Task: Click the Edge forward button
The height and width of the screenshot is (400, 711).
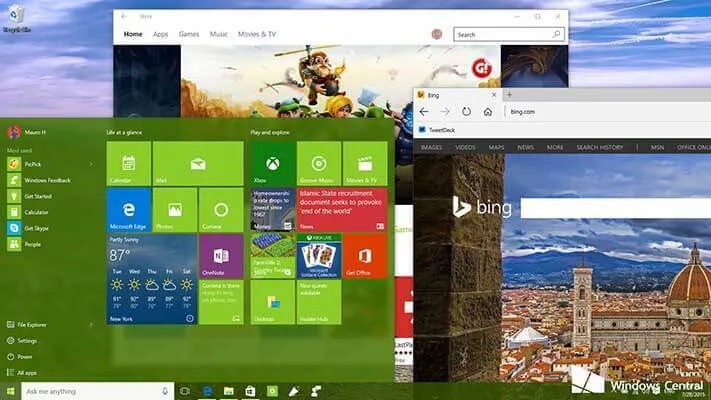Action: tap(445, 112)
